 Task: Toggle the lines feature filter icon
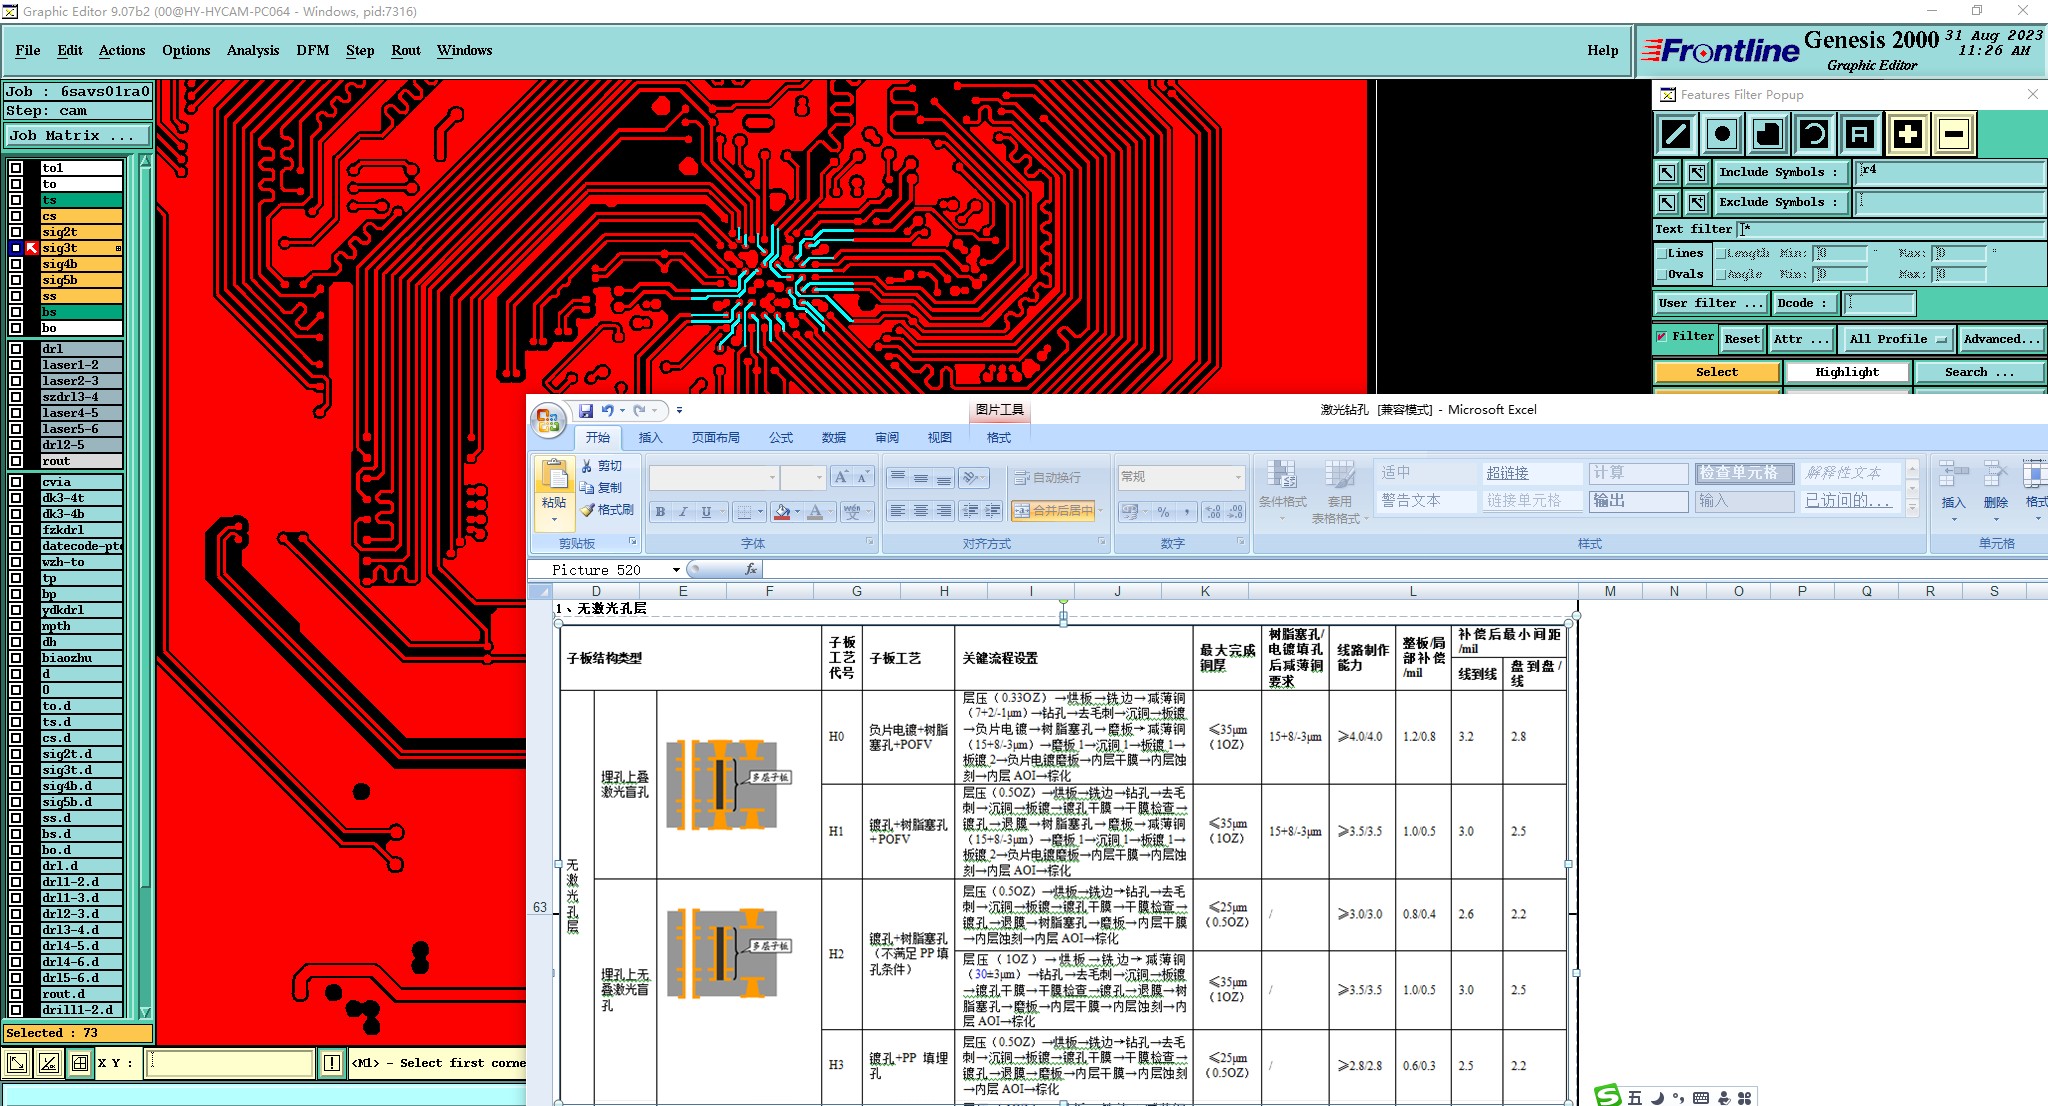pyautogui.click(x=1676, y=134)
